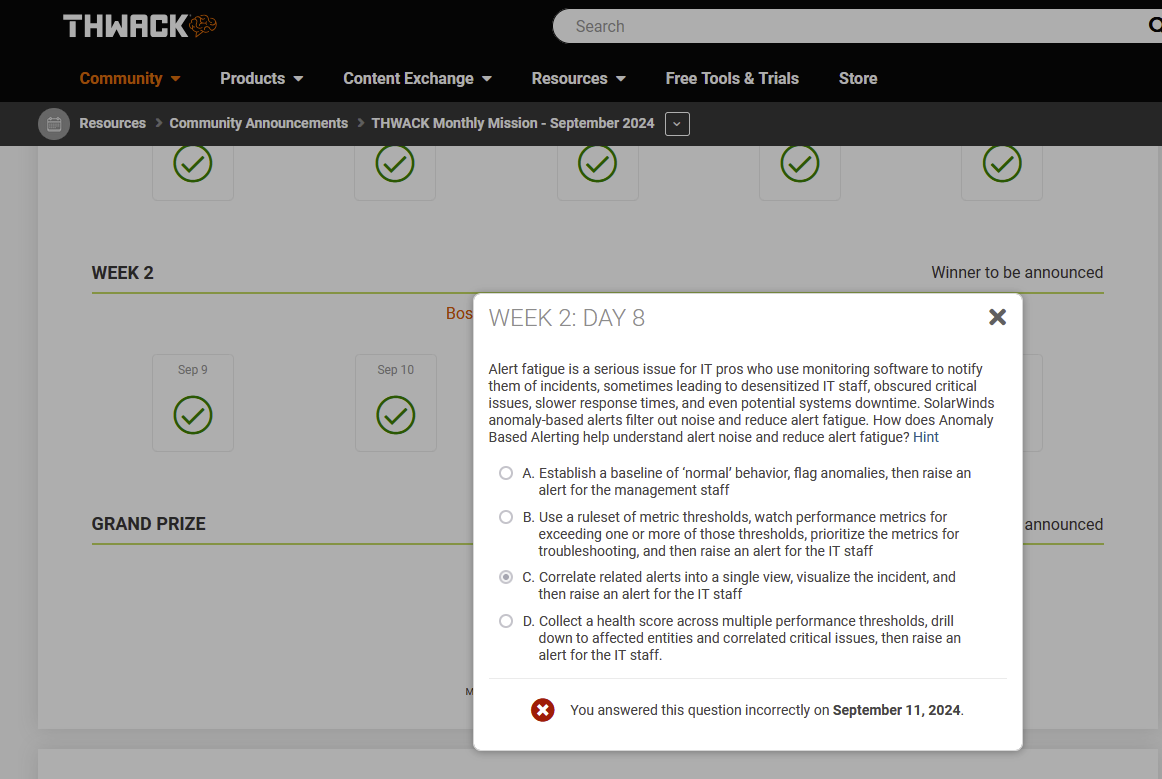Go to Community Announcements breadcrumb
1162x779 pixels.
(x=259, y=123)
